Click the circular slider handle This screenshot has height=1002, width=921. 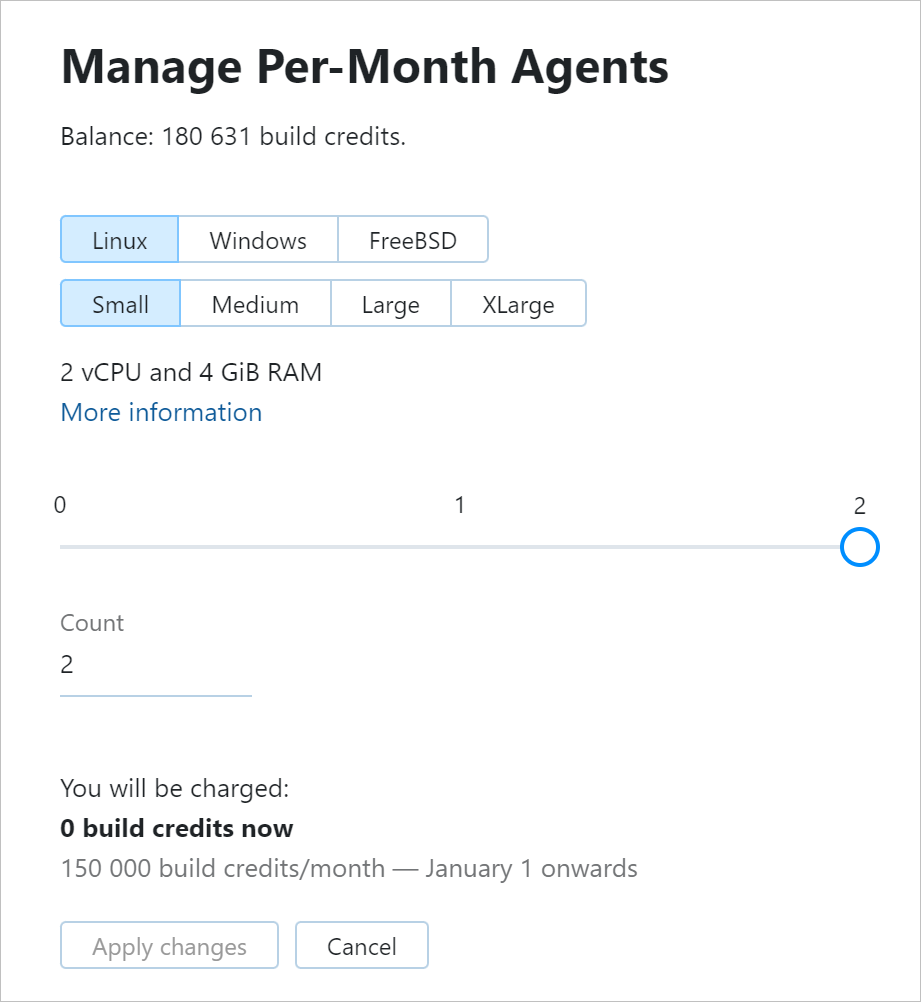(859, 547)
